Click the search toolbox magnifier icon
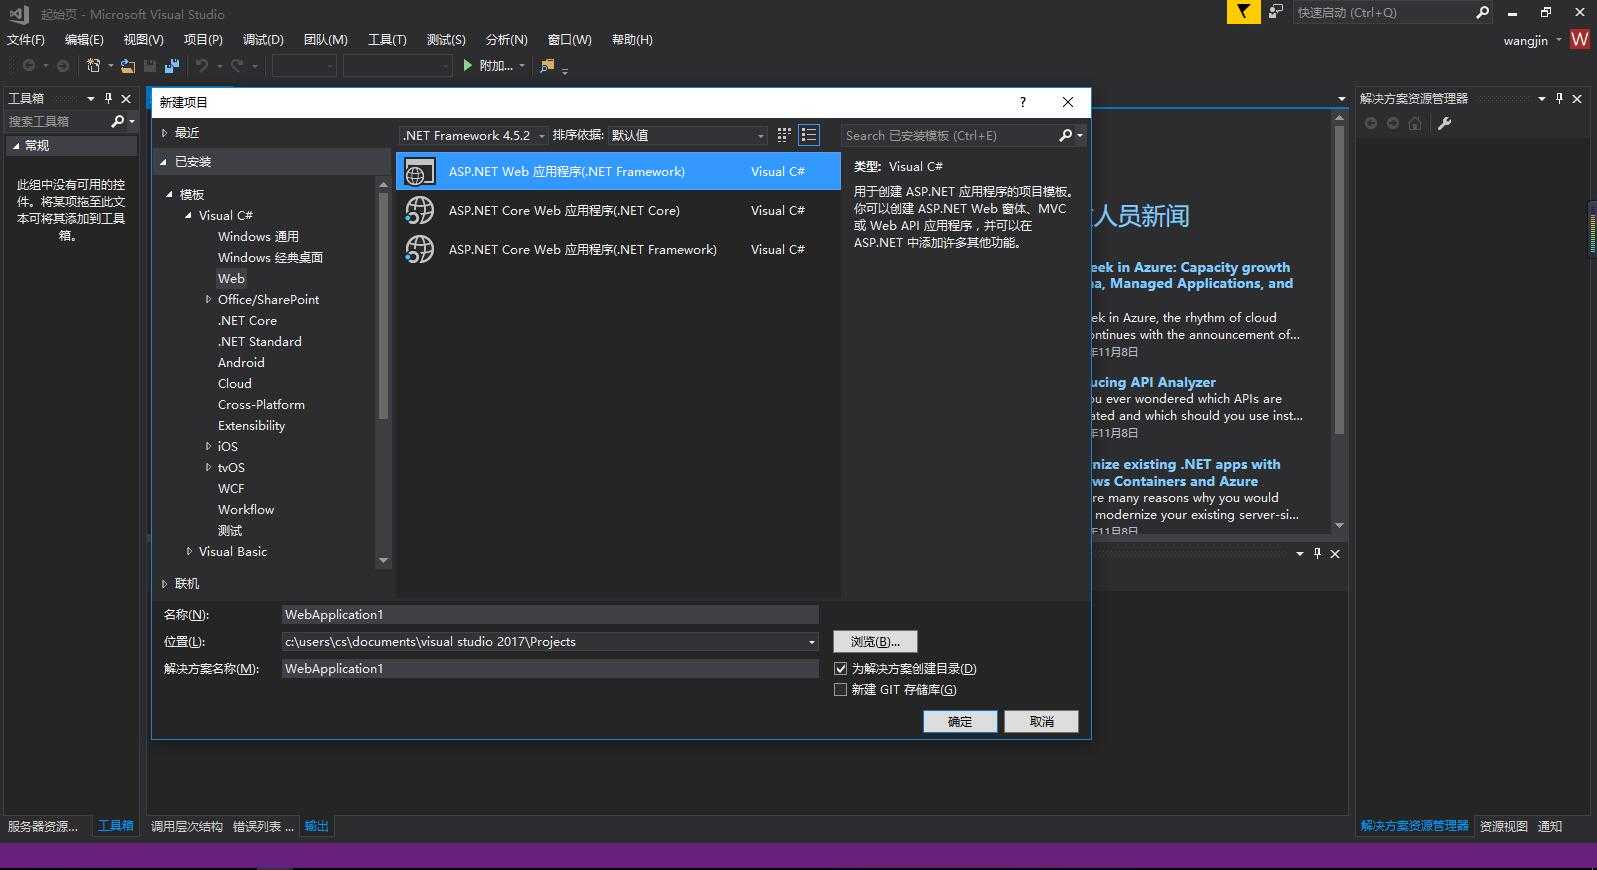The width and height of the screenshot is (1597, 870). [117, 121]
